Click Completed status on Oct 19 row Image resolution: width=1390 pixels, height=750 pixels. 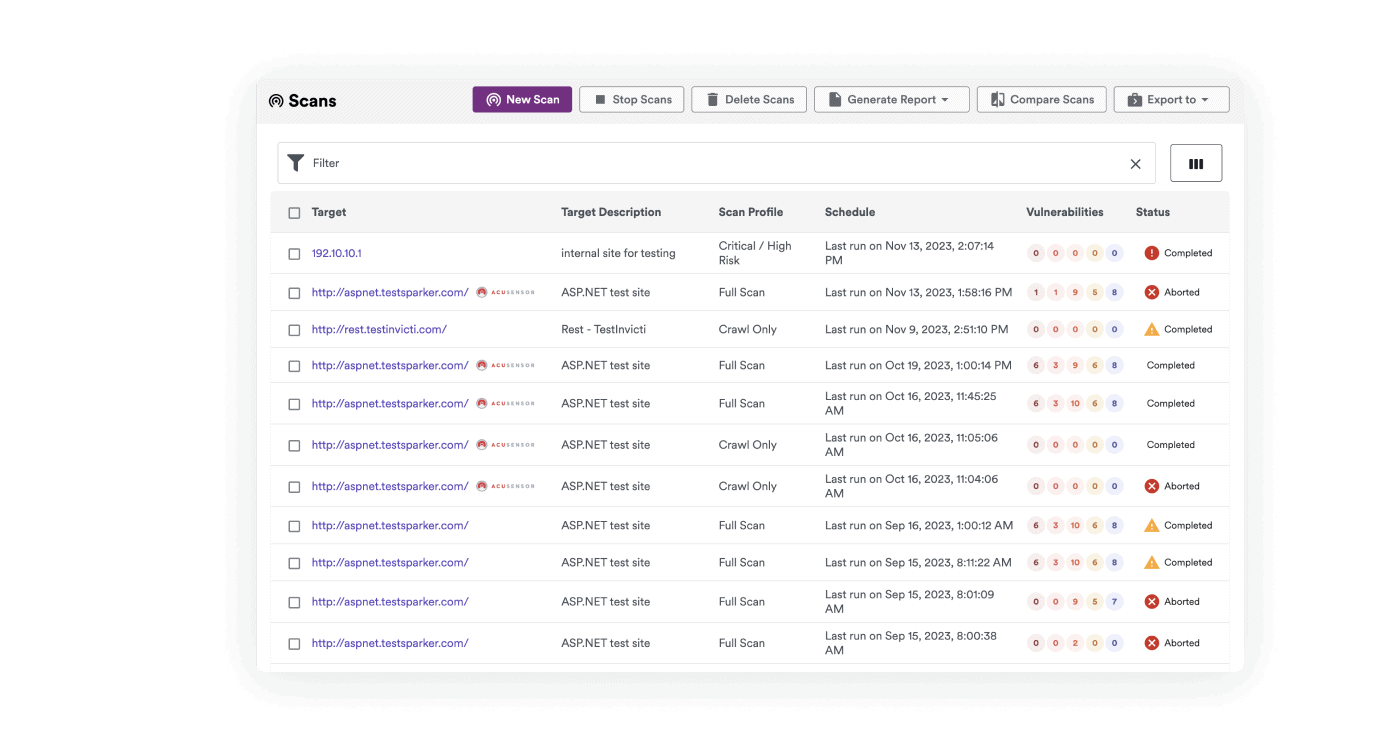[1171, 366]
